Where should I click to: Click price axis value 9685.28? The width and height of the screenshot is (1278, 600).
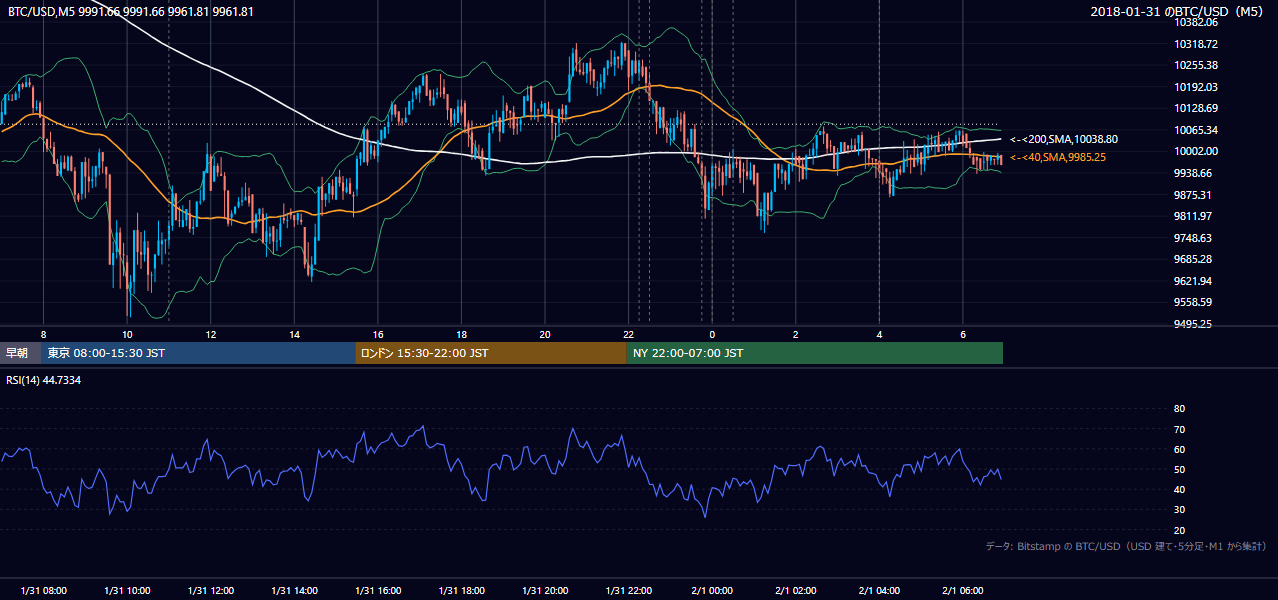pyautogui.click(x=1193, y=259)
